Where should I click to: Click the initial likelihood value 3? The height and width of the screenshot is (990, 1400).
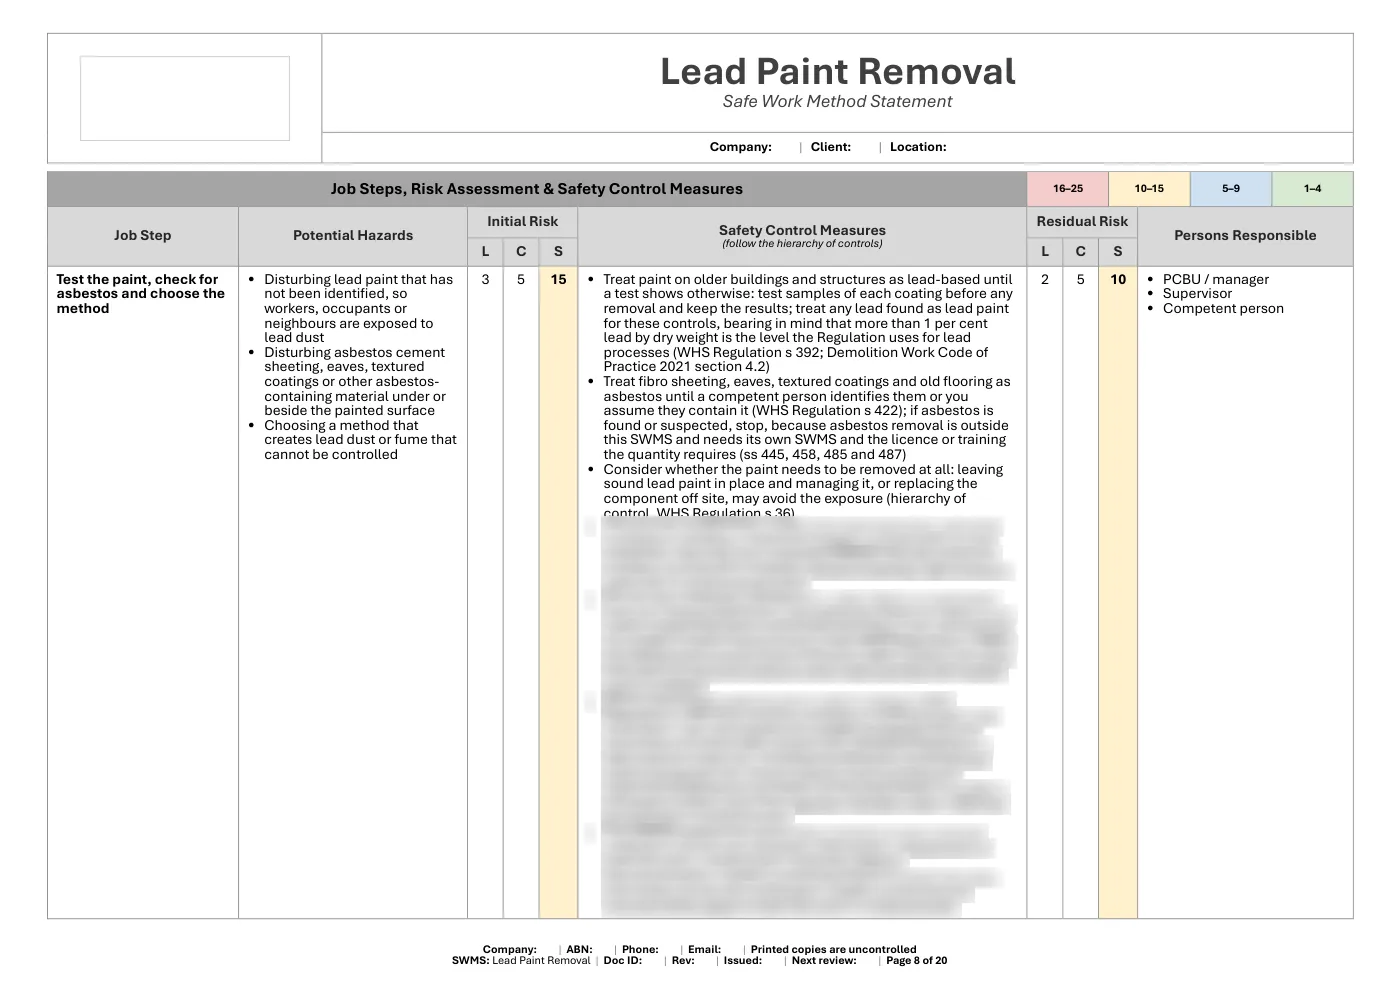pos(485,280)
